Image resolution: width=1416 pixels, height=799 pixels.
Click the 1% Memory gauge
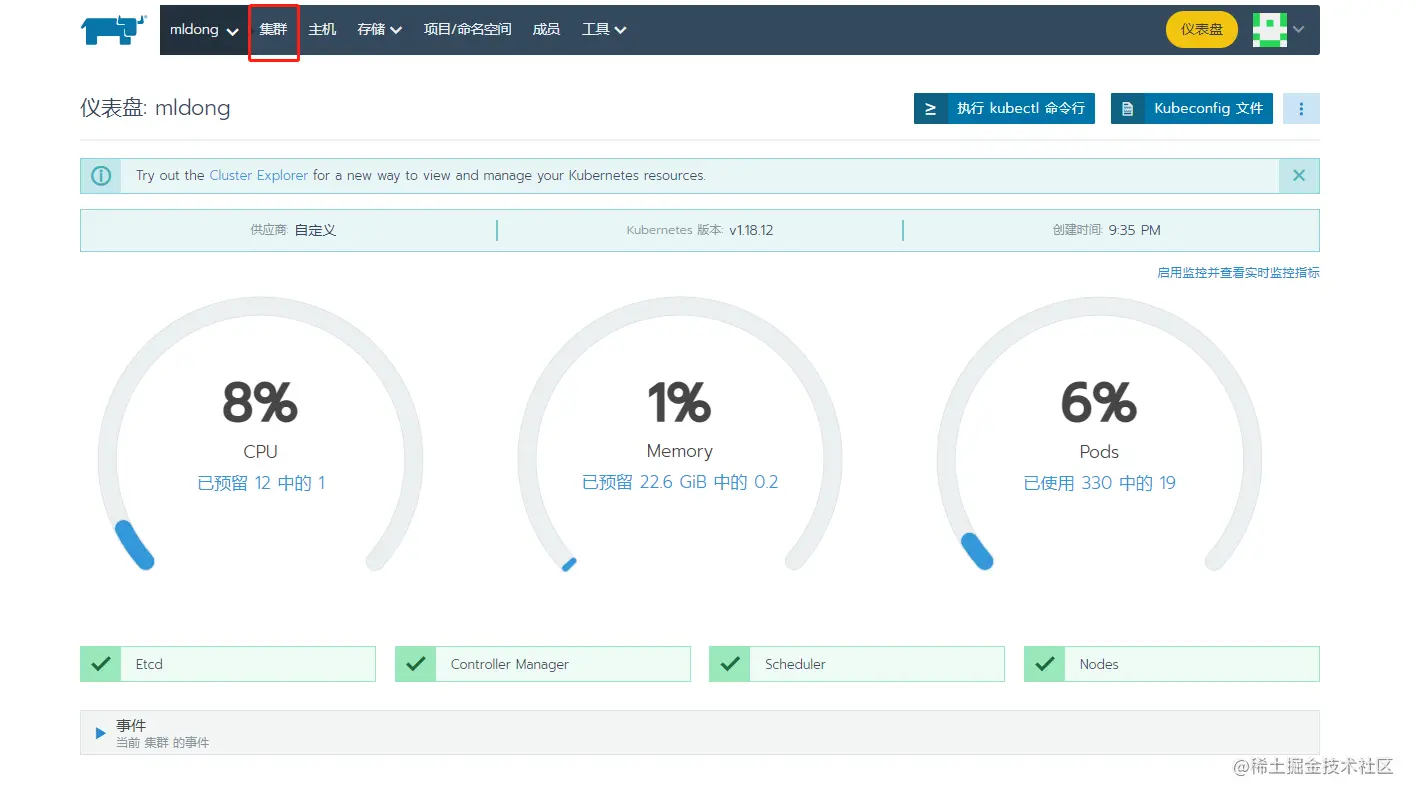coord(680,435)
